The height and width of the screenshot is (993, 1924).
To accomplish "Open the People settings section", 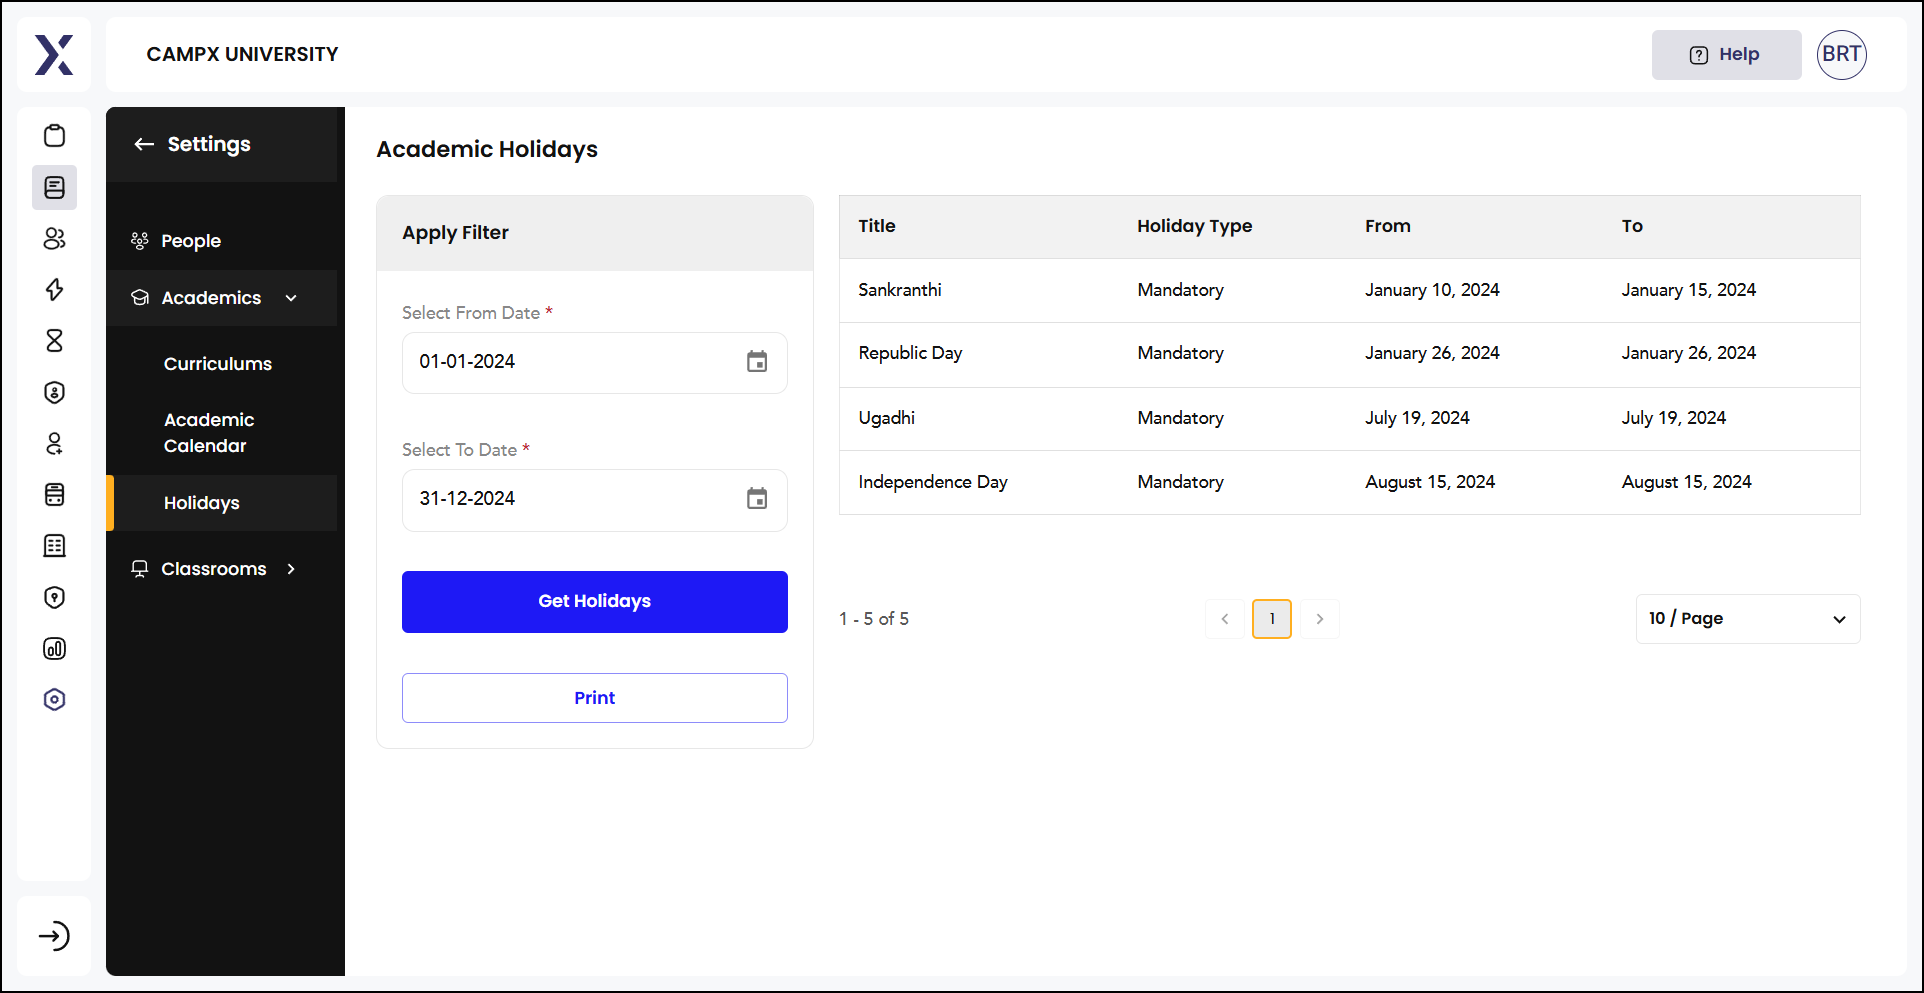I will pyautogui.click(x=191, y=241).
